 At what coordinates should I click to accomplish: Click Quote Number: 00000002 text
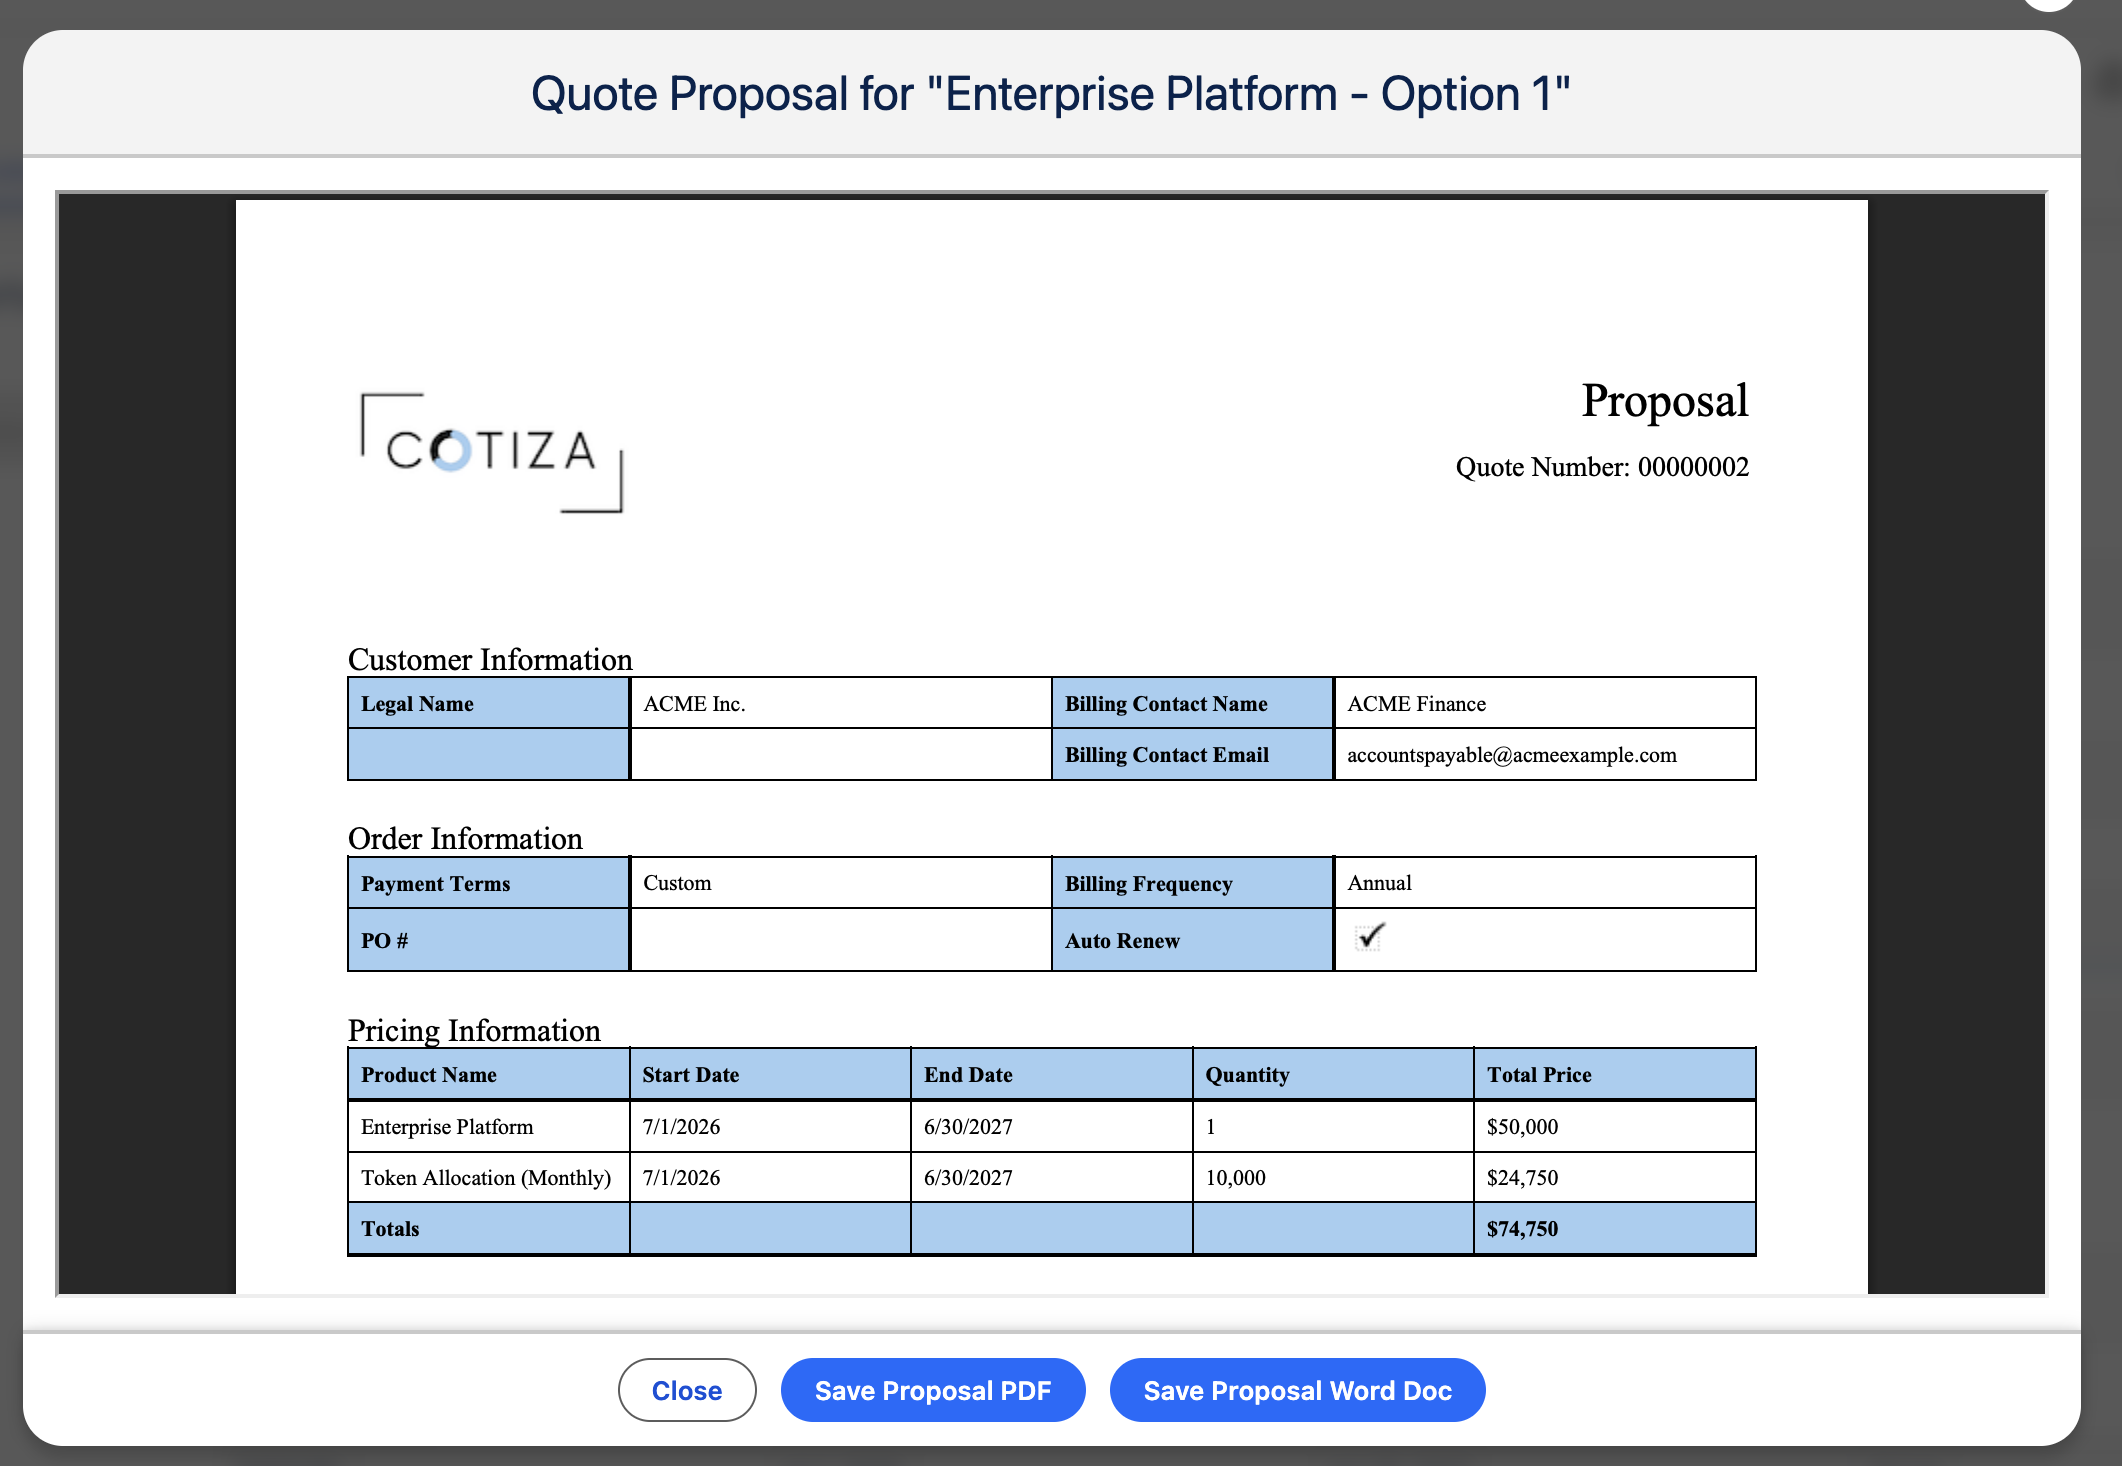coord(1602,467)
